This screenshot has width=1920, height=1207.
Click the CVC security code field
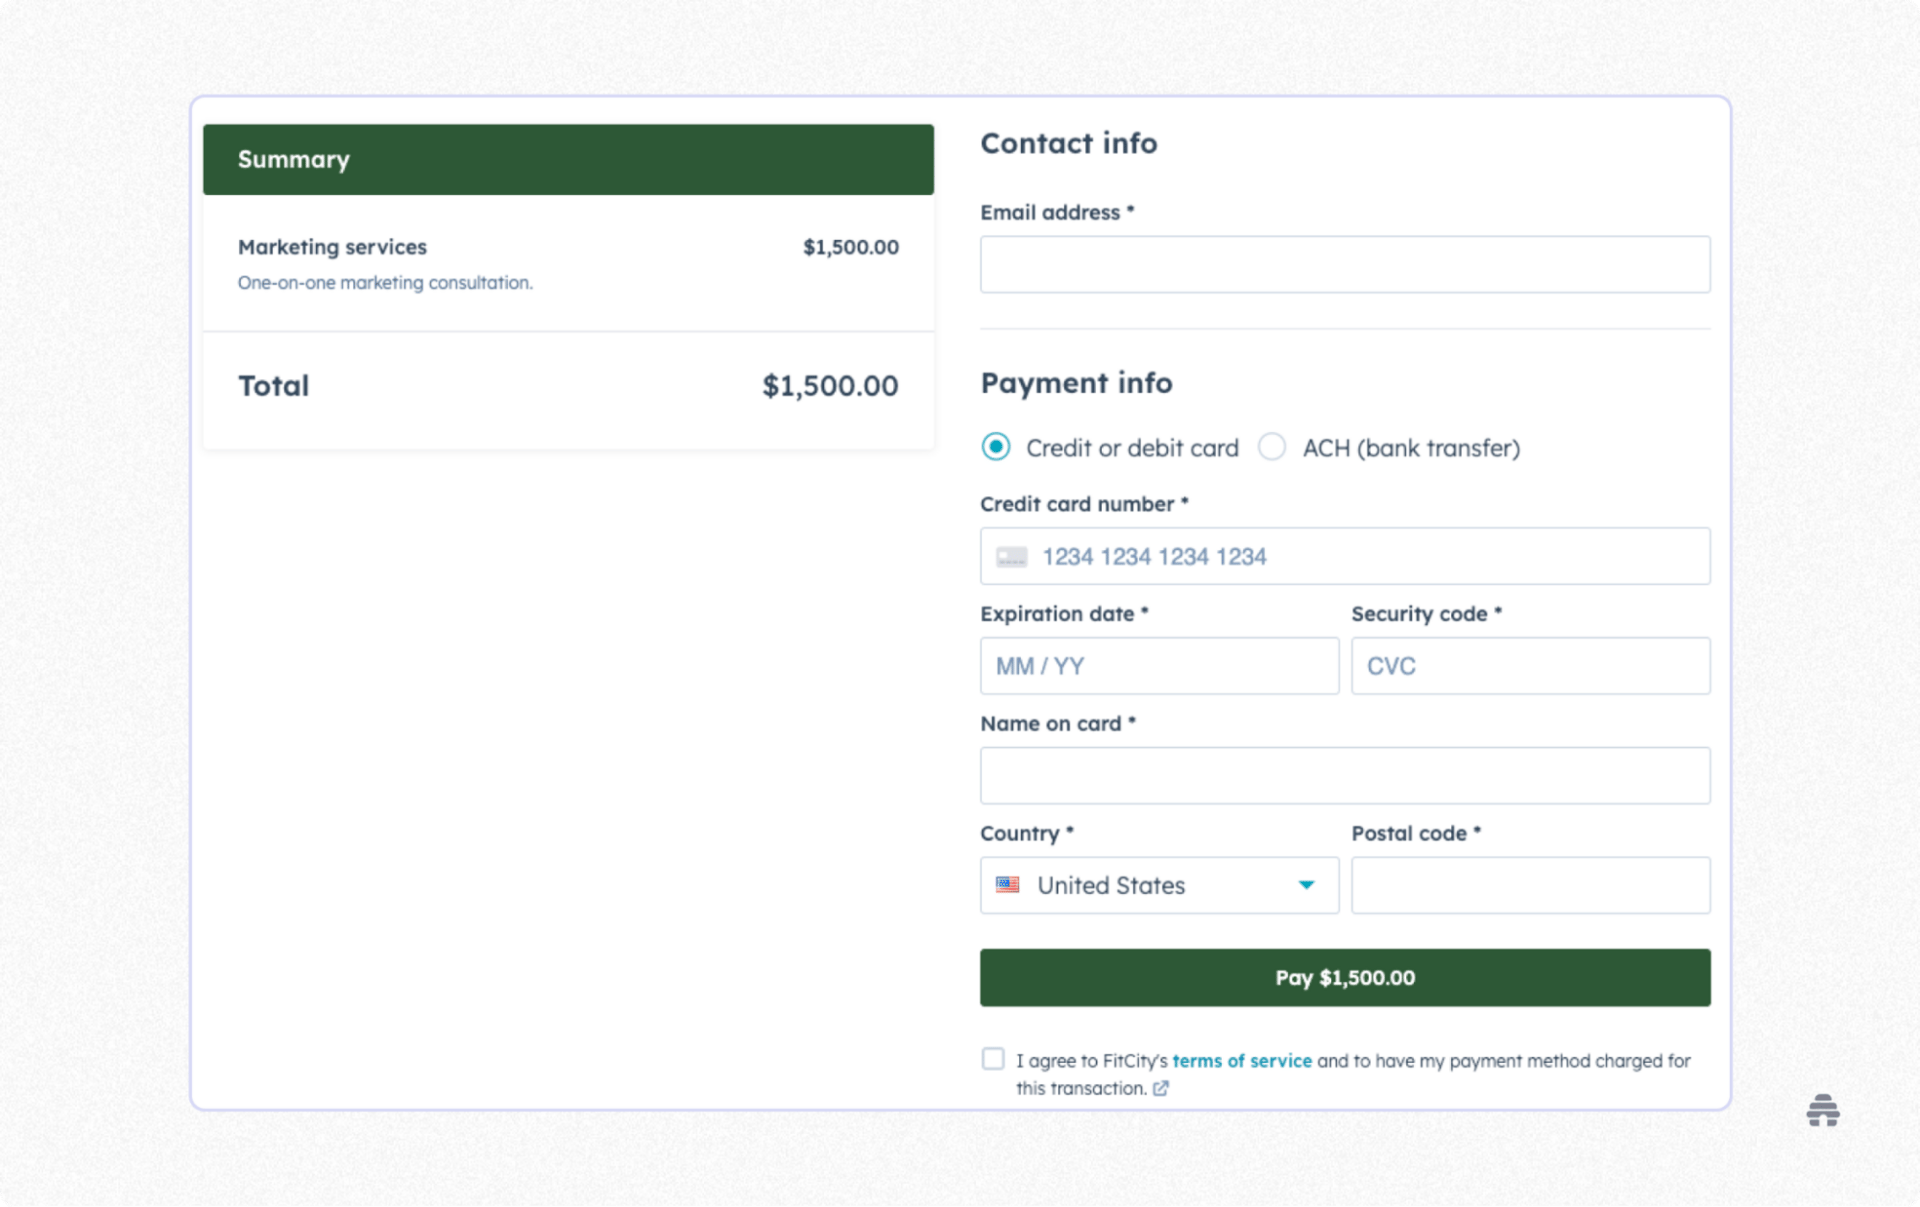(x=1530, y=665)
